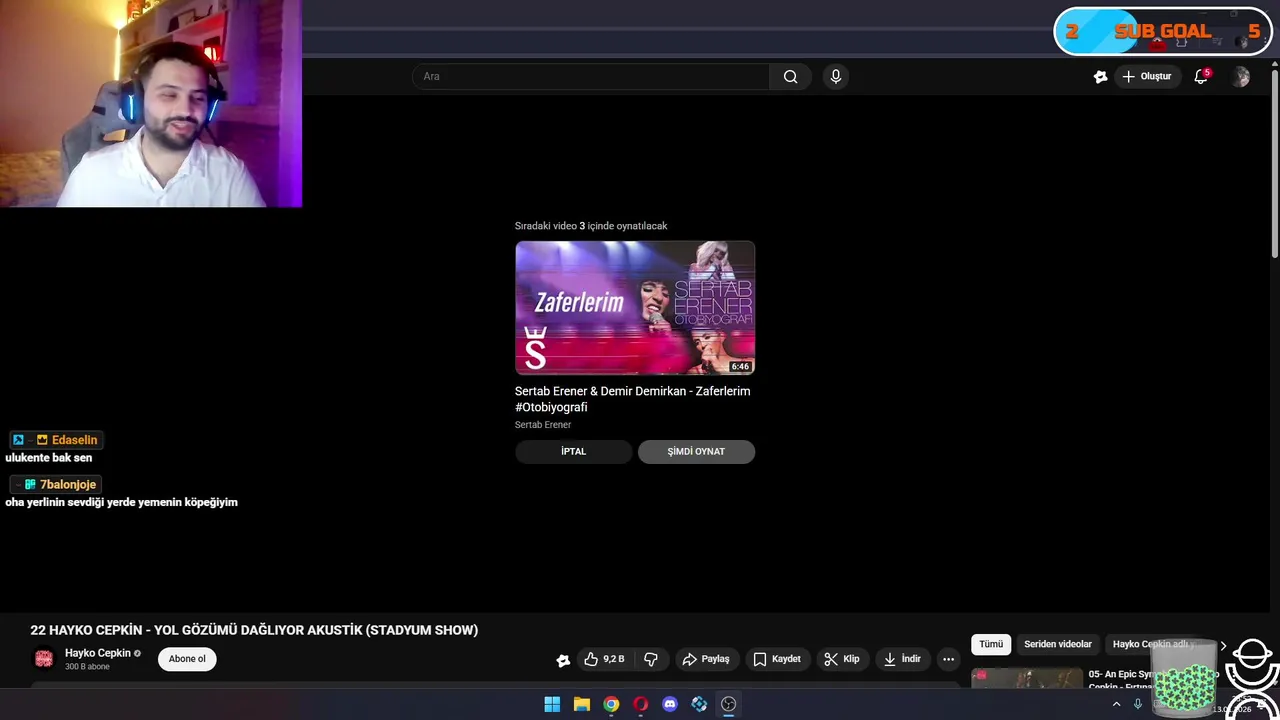
Task: Open more actions three-dot menu
Action: (948, 659)
